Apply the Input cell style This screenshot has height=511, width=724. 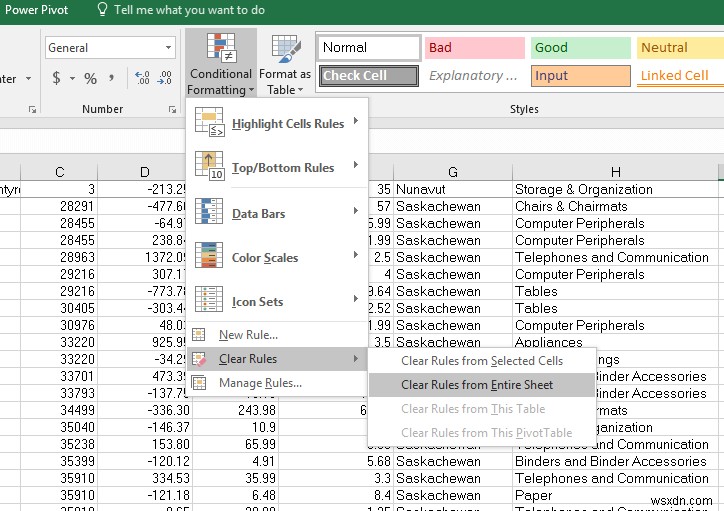pos(580,76)
